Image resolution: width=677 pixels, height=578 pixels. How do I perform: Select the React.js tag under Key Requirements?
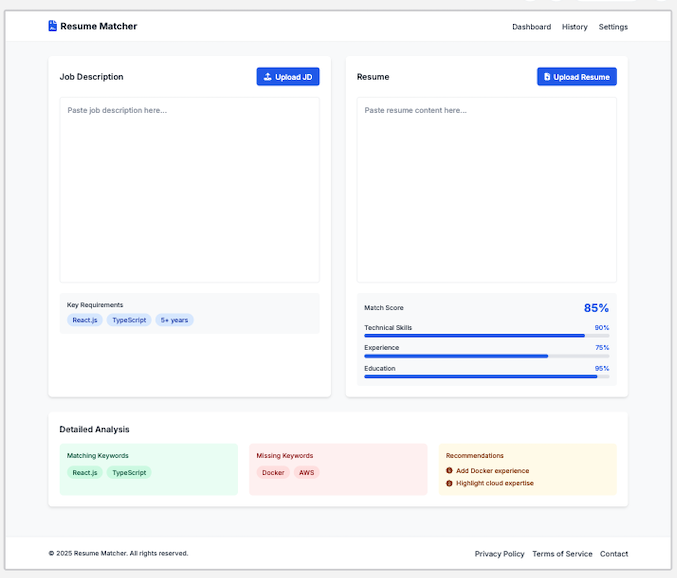(x=85, y=320)
